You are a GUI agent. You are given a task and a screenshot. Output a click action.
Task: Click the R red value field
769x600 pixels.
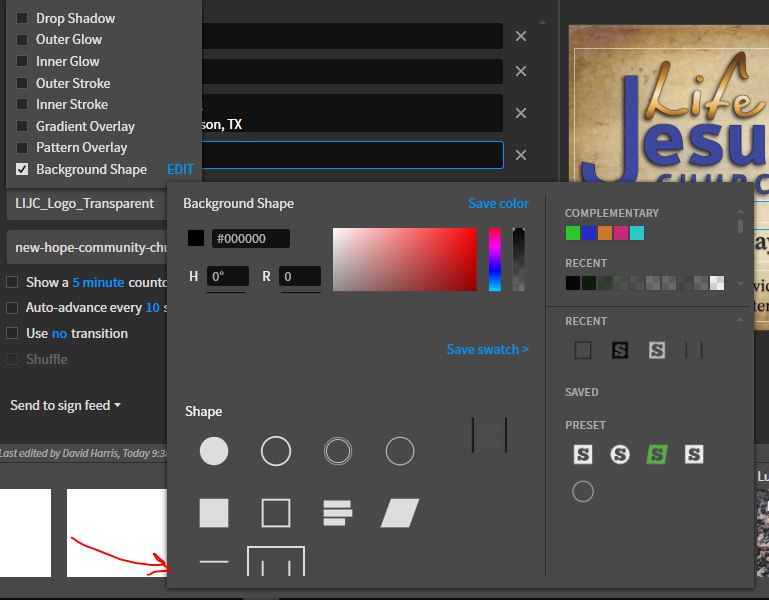pos(300,276)
